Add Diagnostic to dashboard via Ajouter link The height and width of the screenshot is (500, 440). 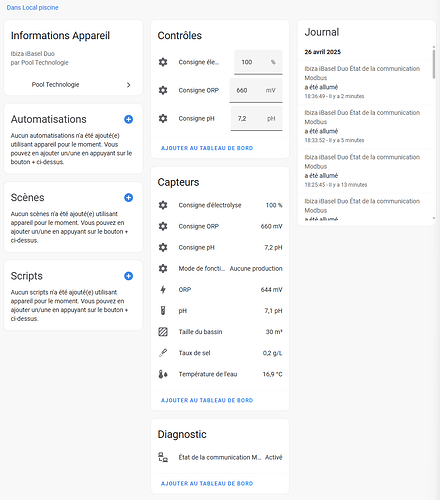point(207,484)
